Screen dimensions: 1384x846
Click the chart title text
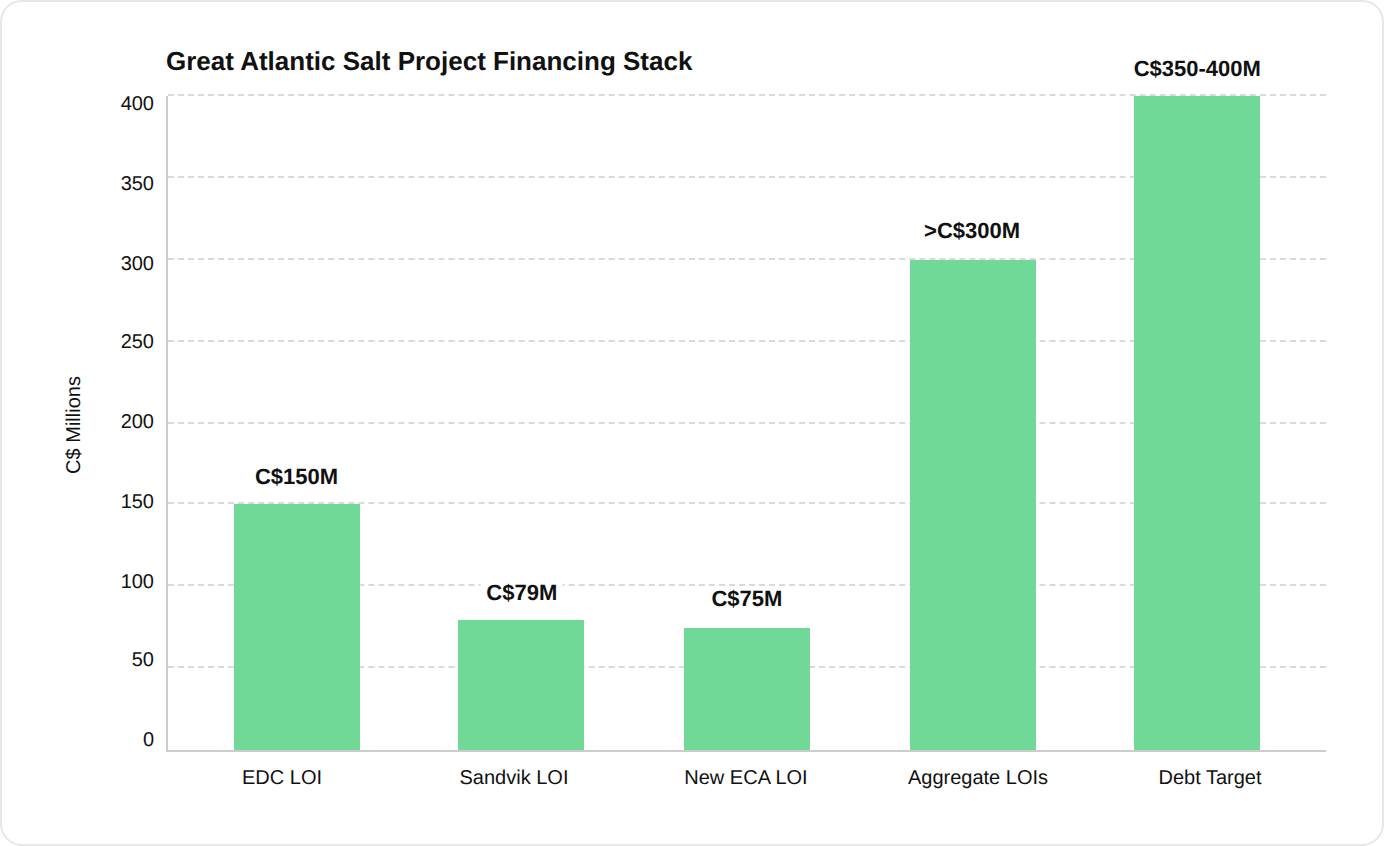tap(429, 61)
